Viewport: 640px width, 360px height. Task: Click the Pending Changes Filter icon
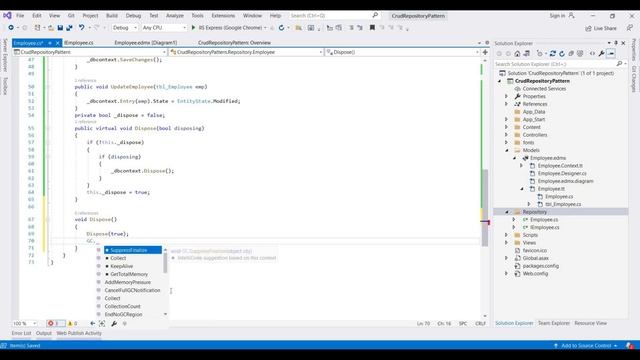[540, 53]
